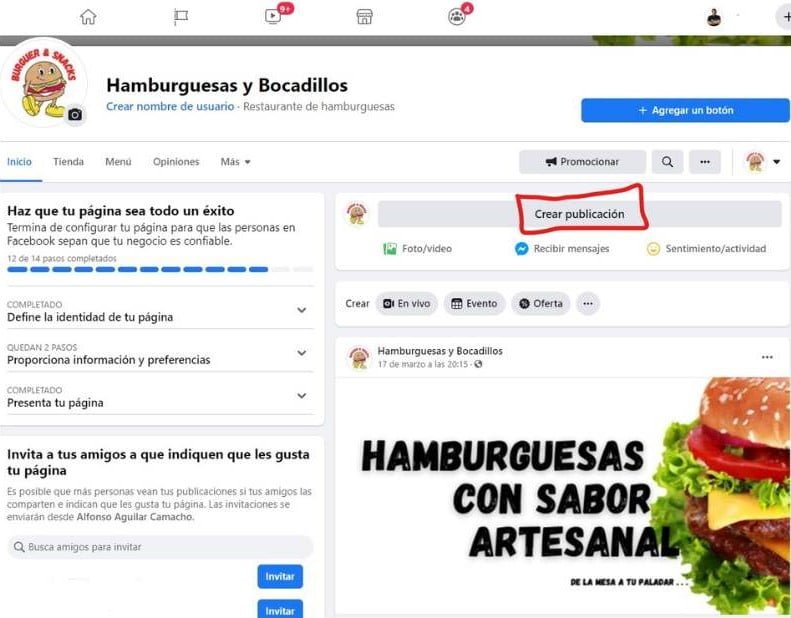Screen dimensions: 791x618
Task: Open Watch video icon with 9+ badge
Action: (273, 17)
